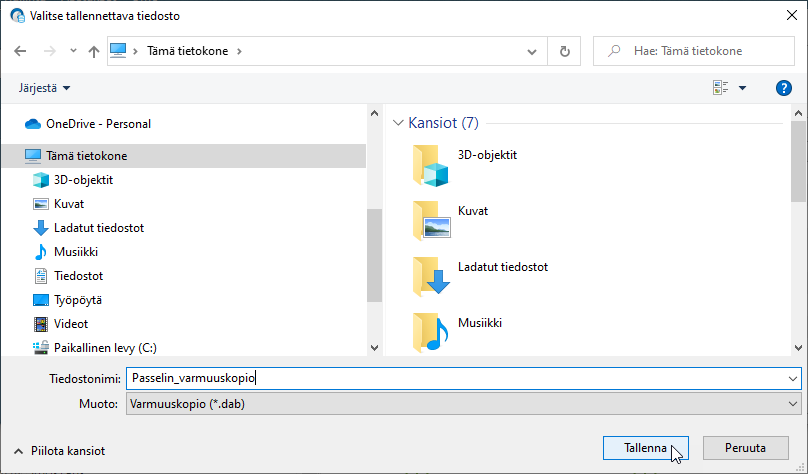The height and width of the screenshot is (474, 808).
Task: Click the Tiedostot document icon in sidebar
Action: pyautogui.click(x=41, y=276)
